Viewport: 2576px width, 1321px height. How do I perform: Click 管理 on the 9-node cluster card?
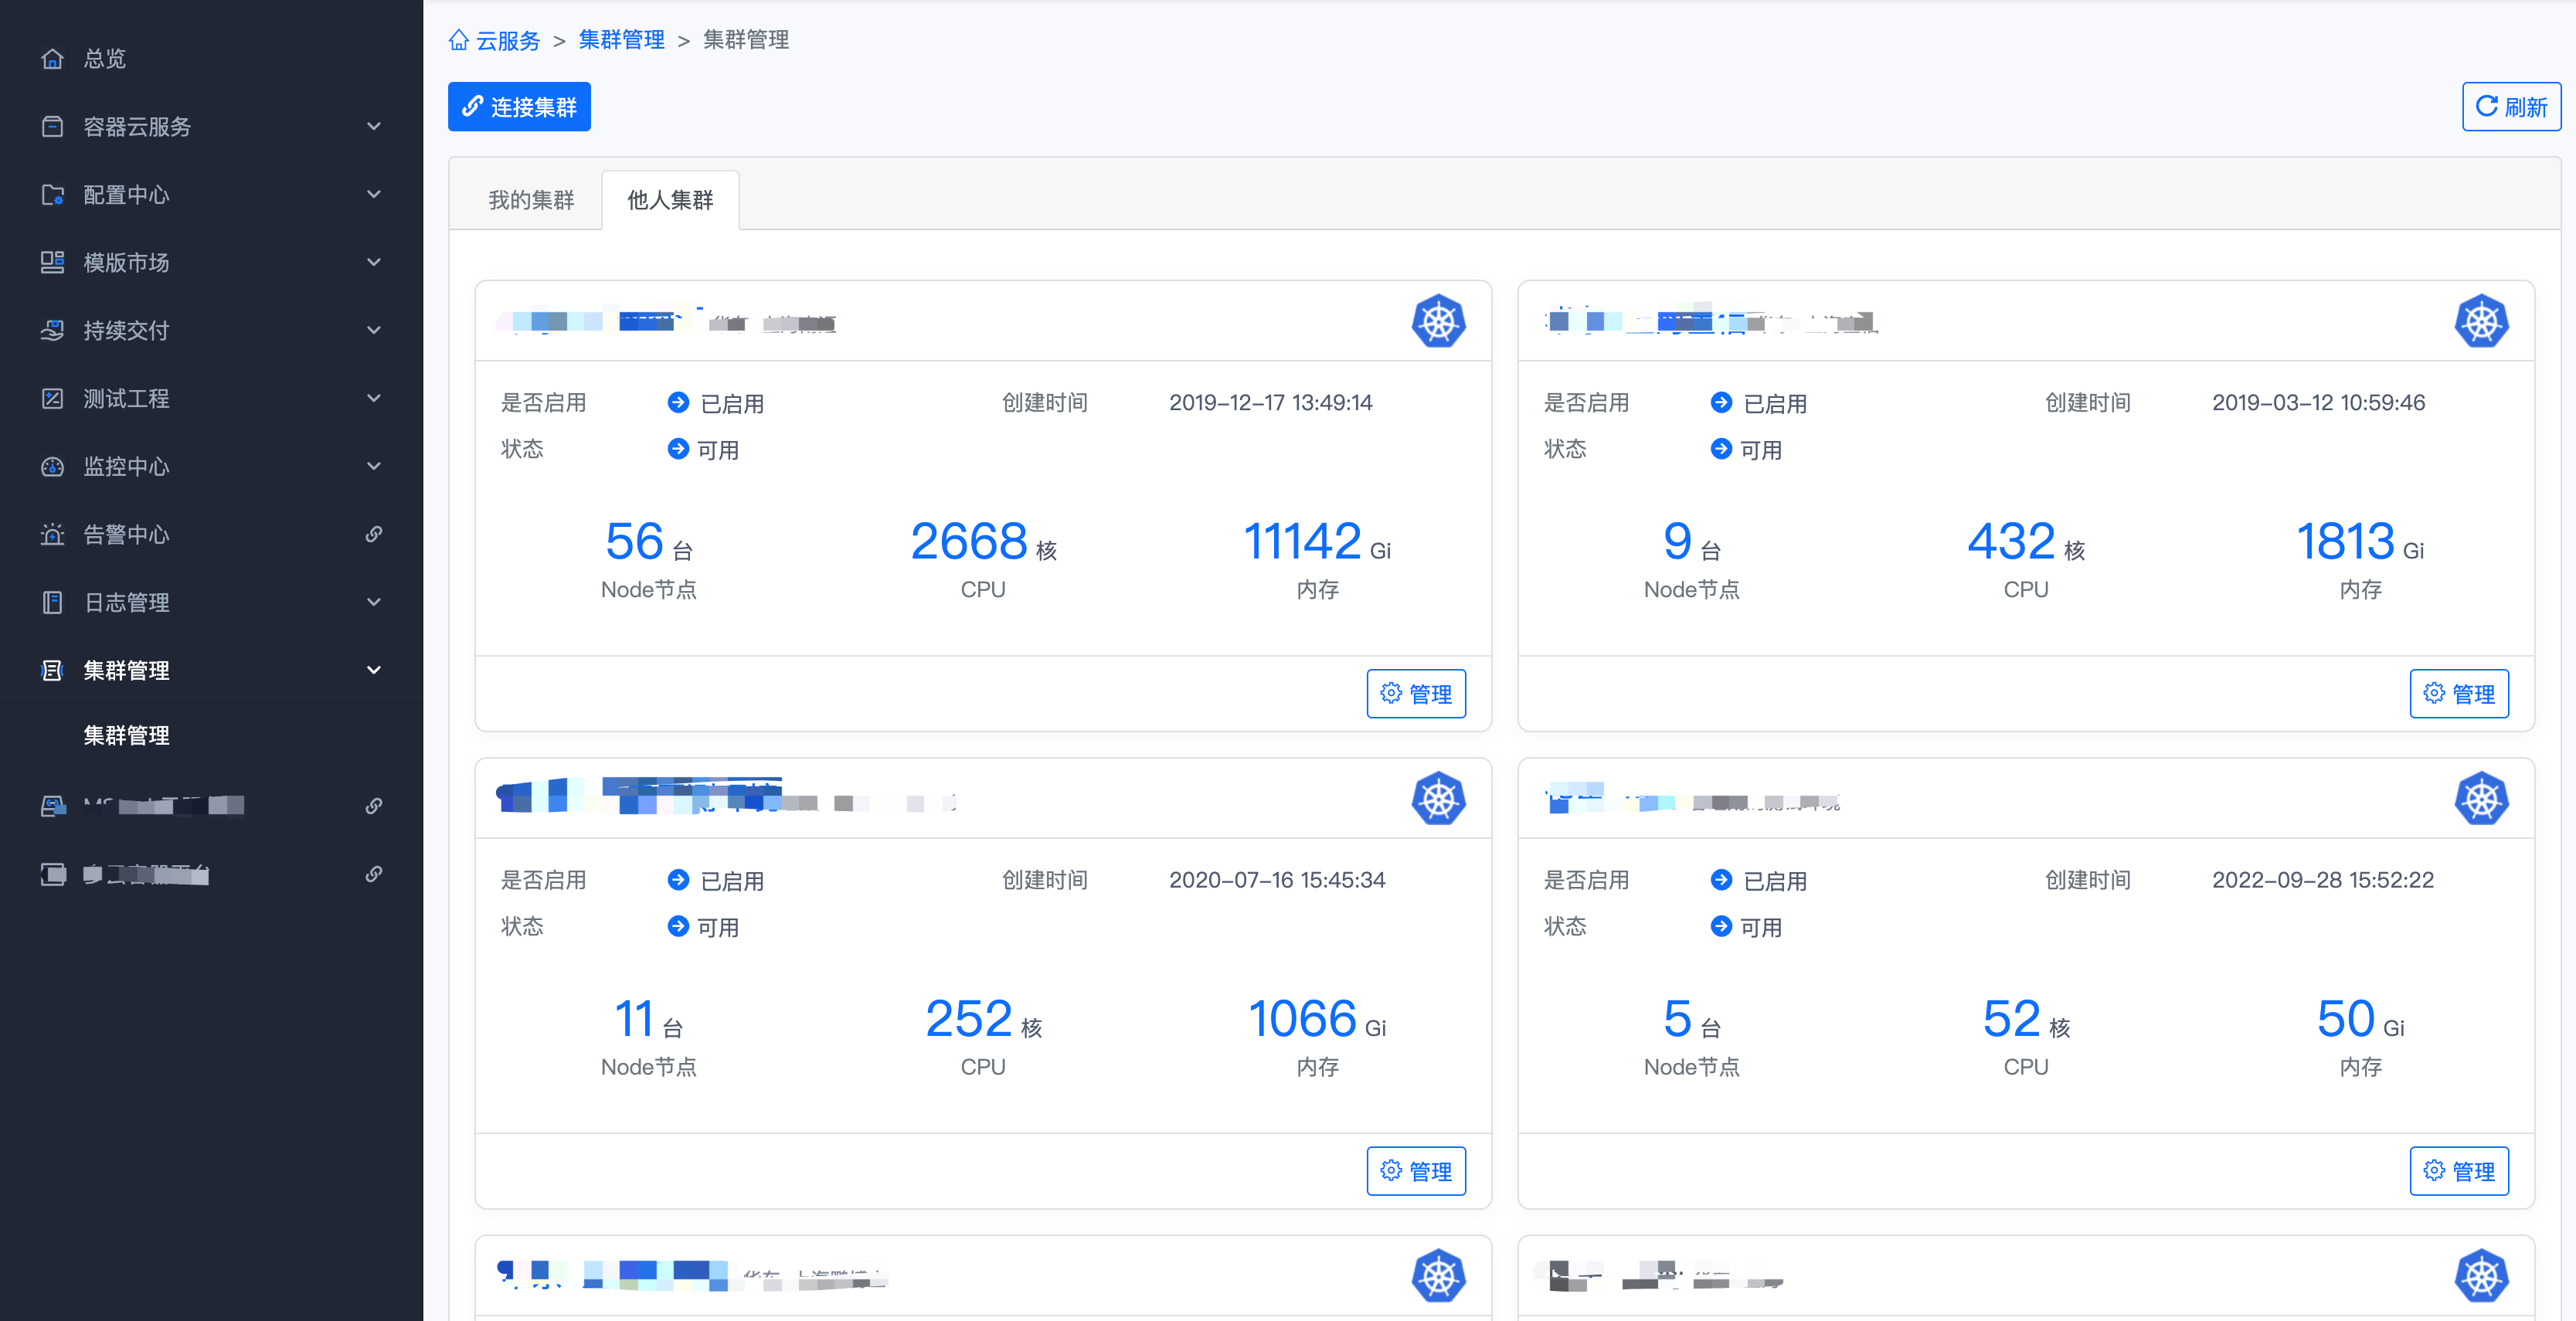click(2459, 694)
